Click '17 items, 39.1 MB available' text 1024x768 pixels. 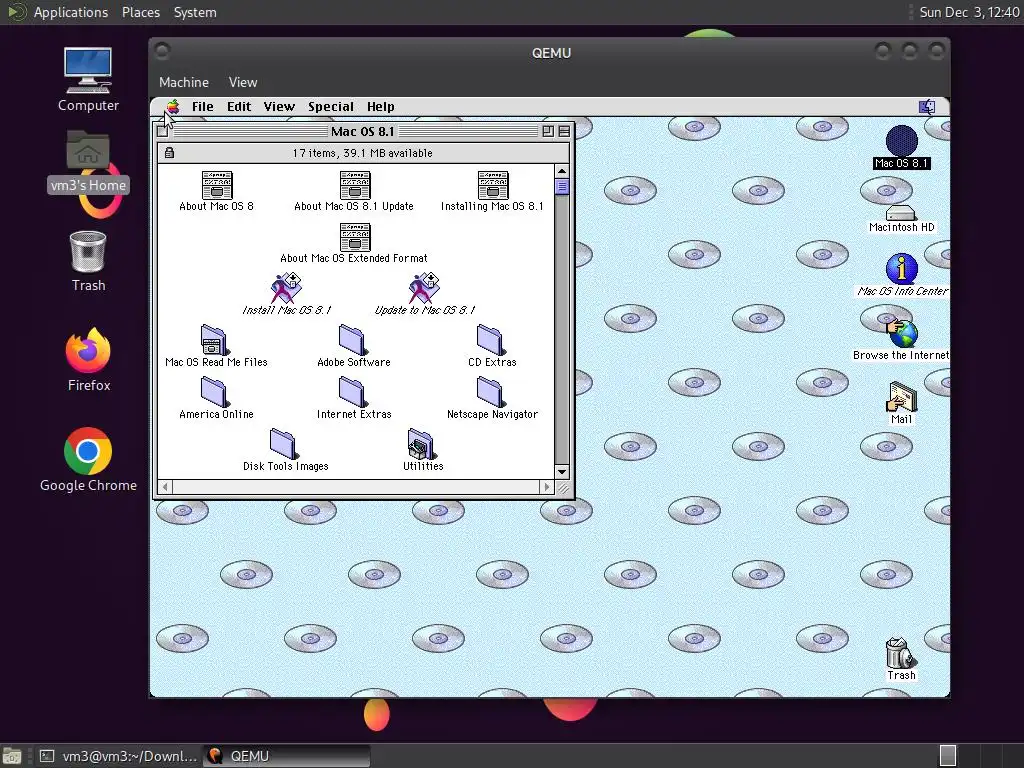tap(362, 153)
